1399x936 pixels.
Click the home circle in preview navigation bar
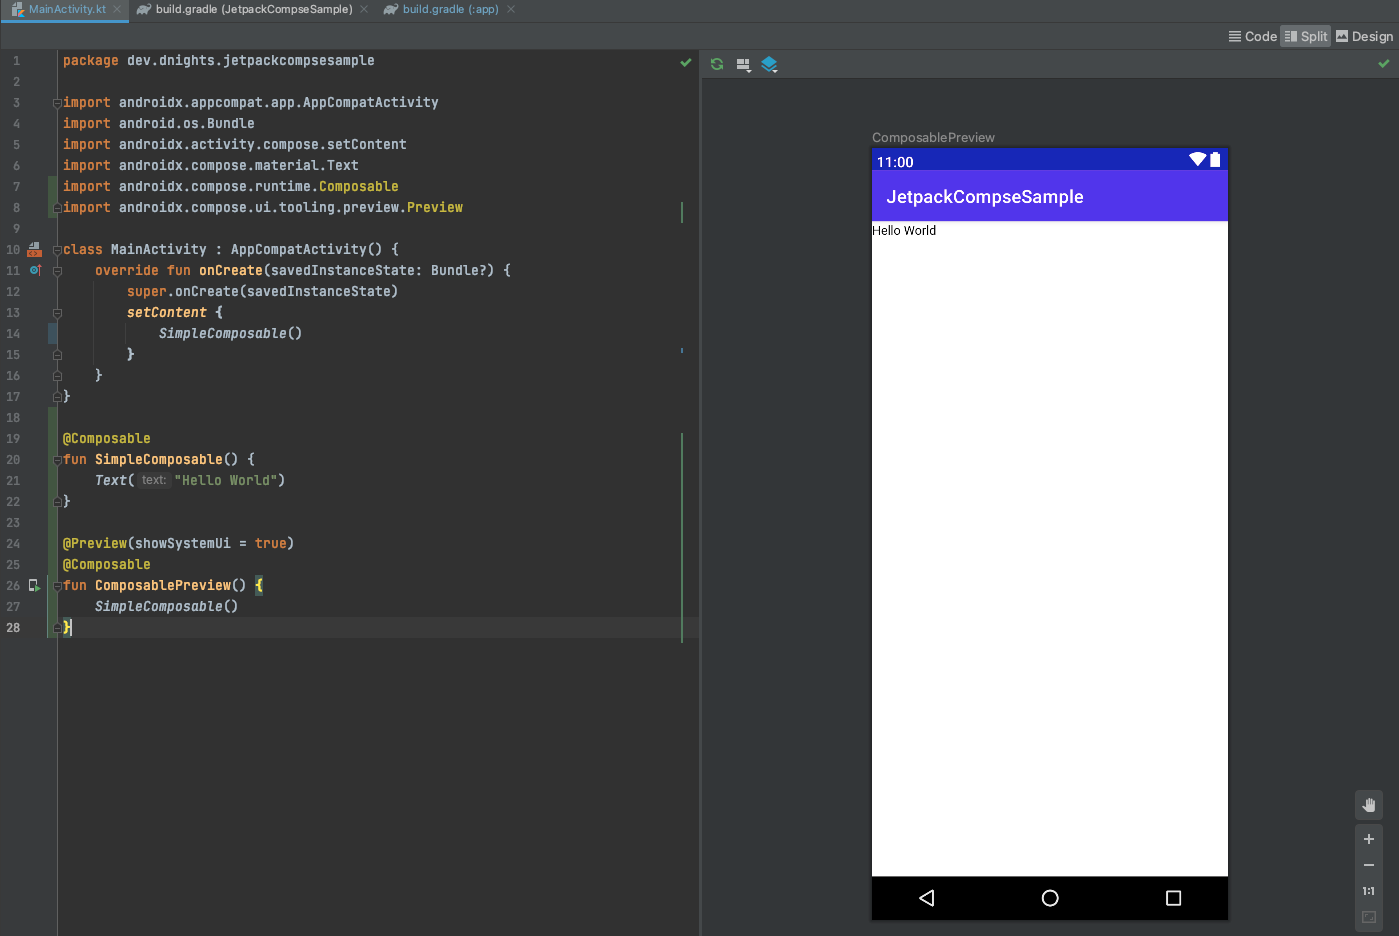1050,898
